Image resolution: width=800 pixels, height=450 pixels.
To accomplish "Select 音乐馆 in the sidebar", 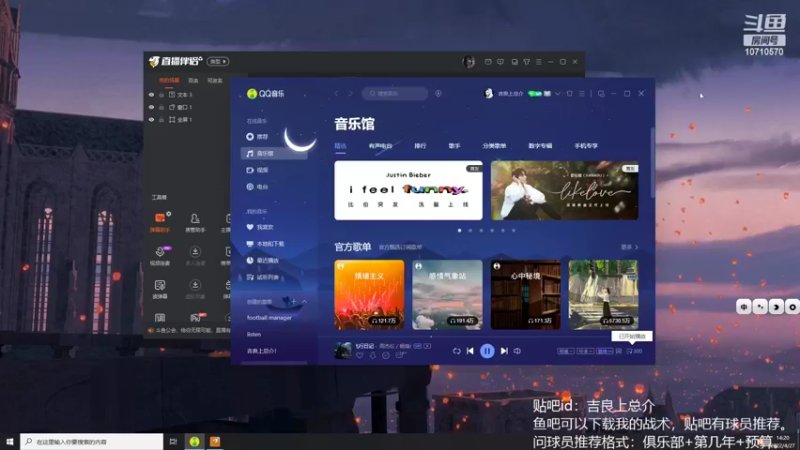I will pos(274,153).
